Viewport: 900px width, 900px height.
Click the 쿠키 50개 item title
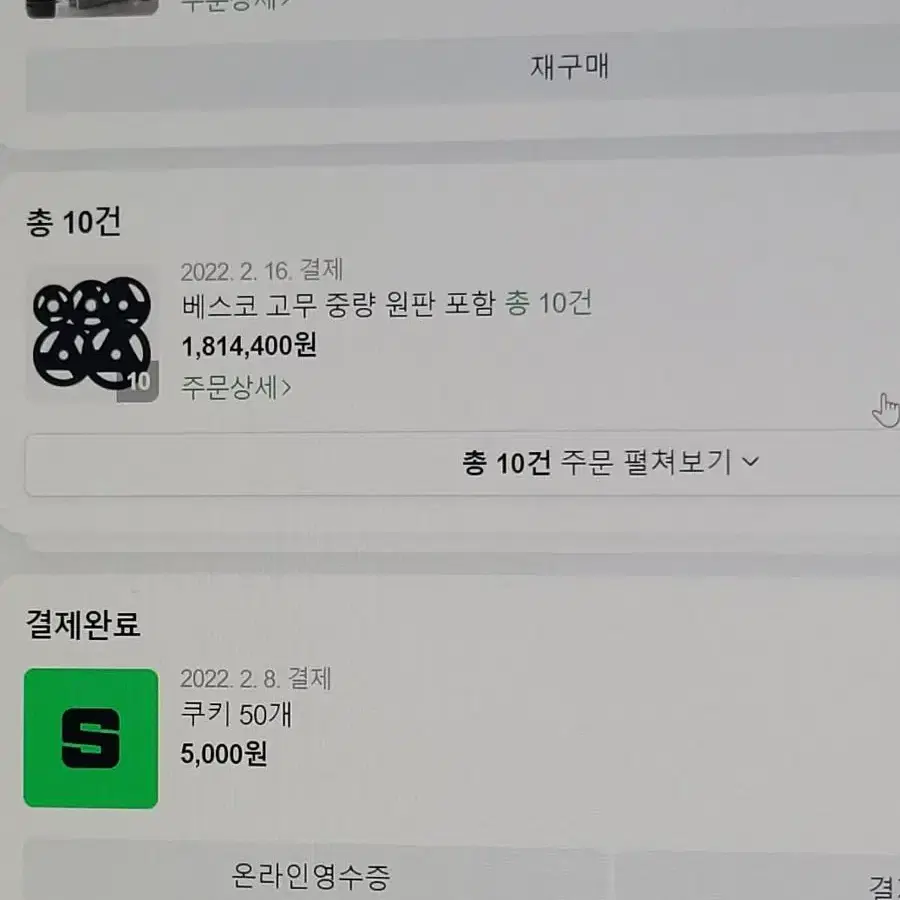(236, 715)
